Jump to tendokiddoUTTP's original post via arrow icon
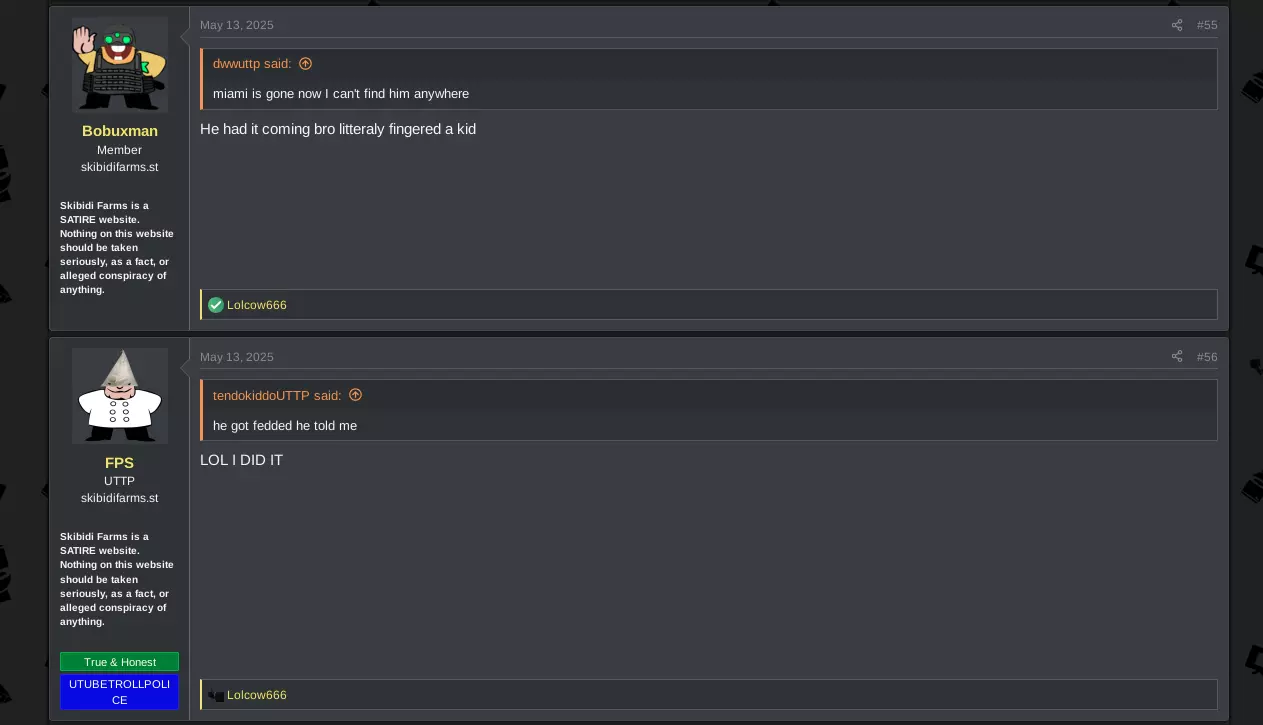1263x725 pixels. coord(355,395)
